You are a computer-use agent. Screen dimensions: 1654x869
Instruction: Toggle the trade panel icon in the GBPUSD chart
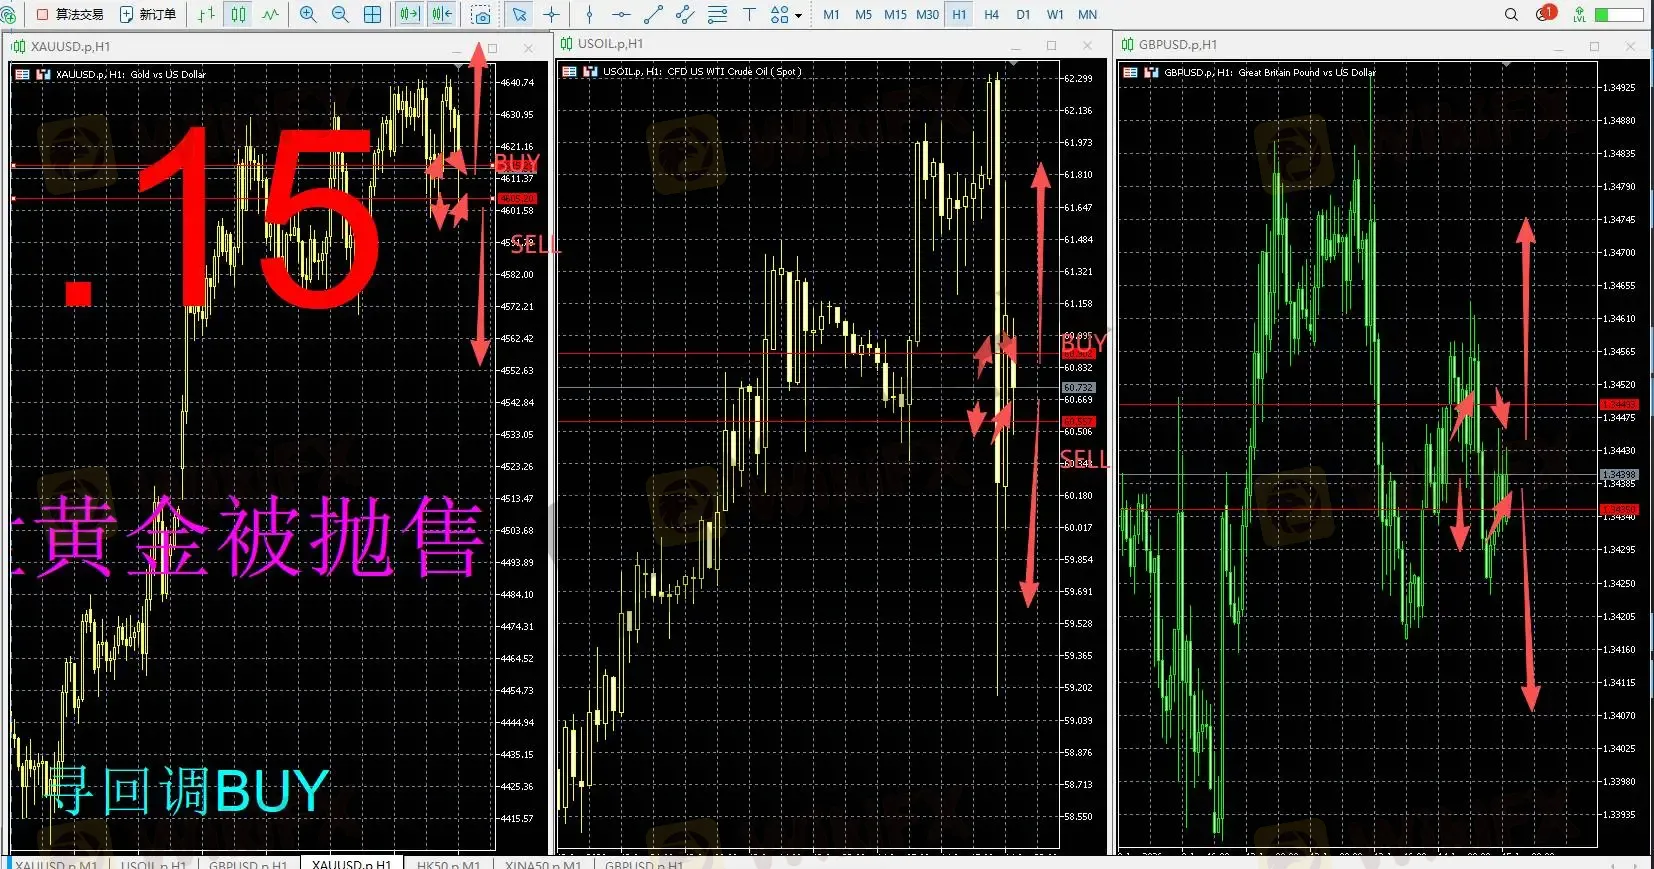click(1130, 73)
